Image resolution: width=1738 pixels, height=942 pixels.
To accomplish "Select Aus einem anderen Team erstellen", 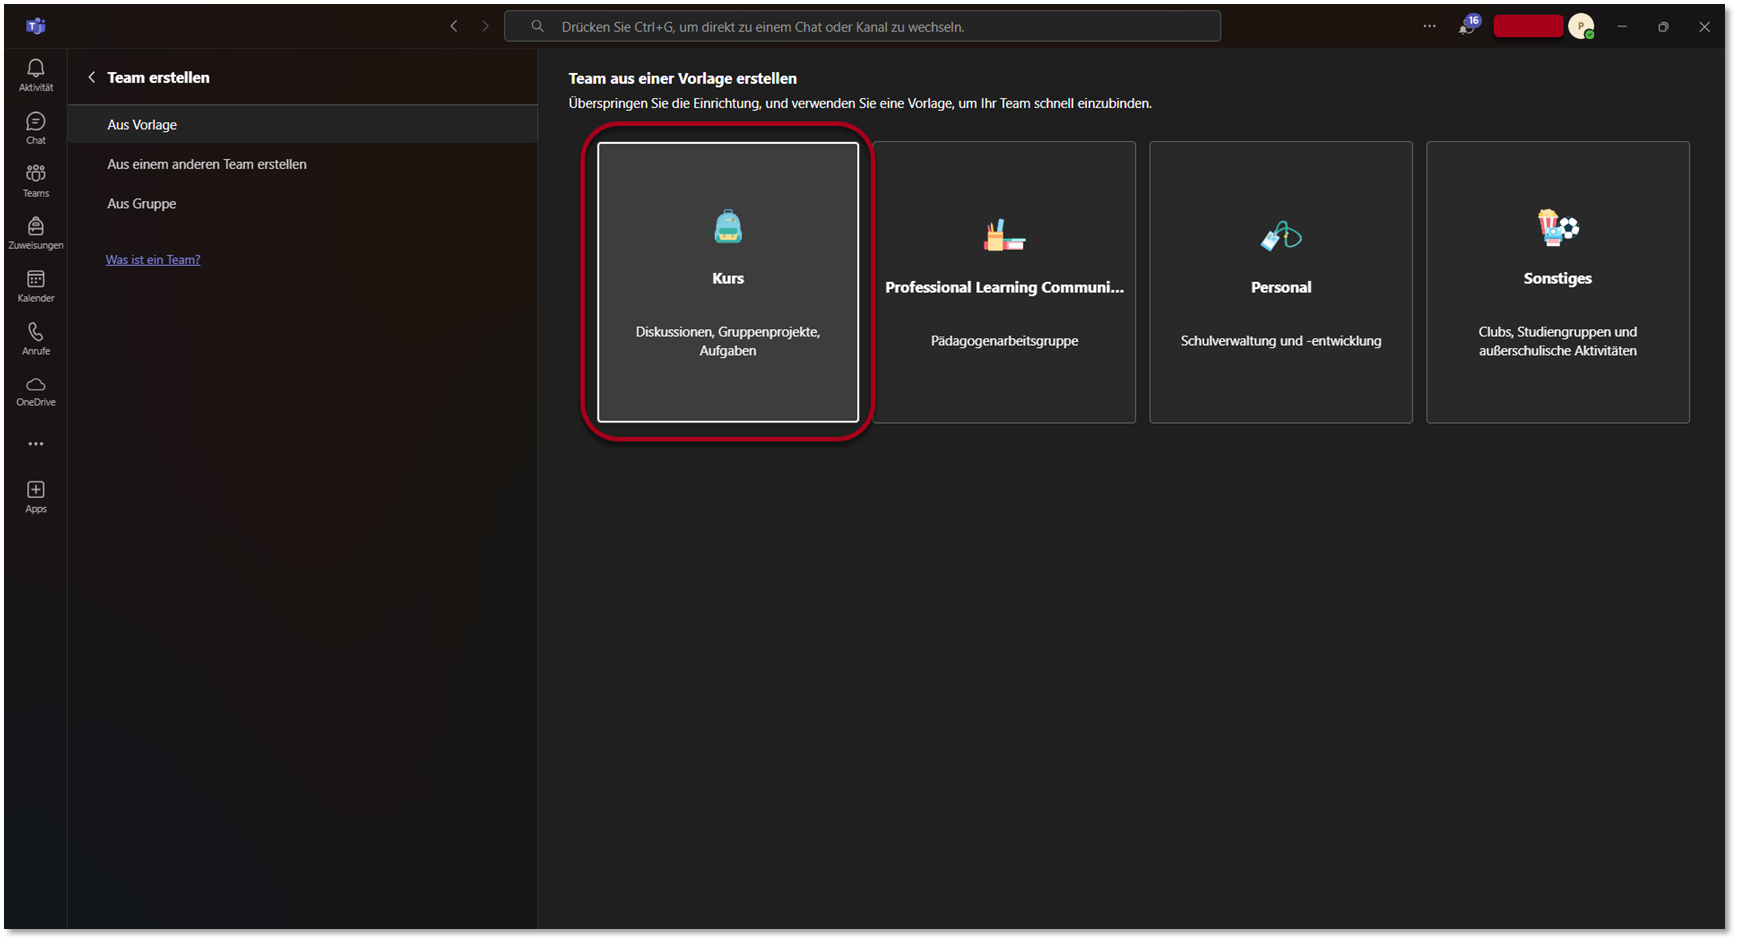I will [207, 164].
